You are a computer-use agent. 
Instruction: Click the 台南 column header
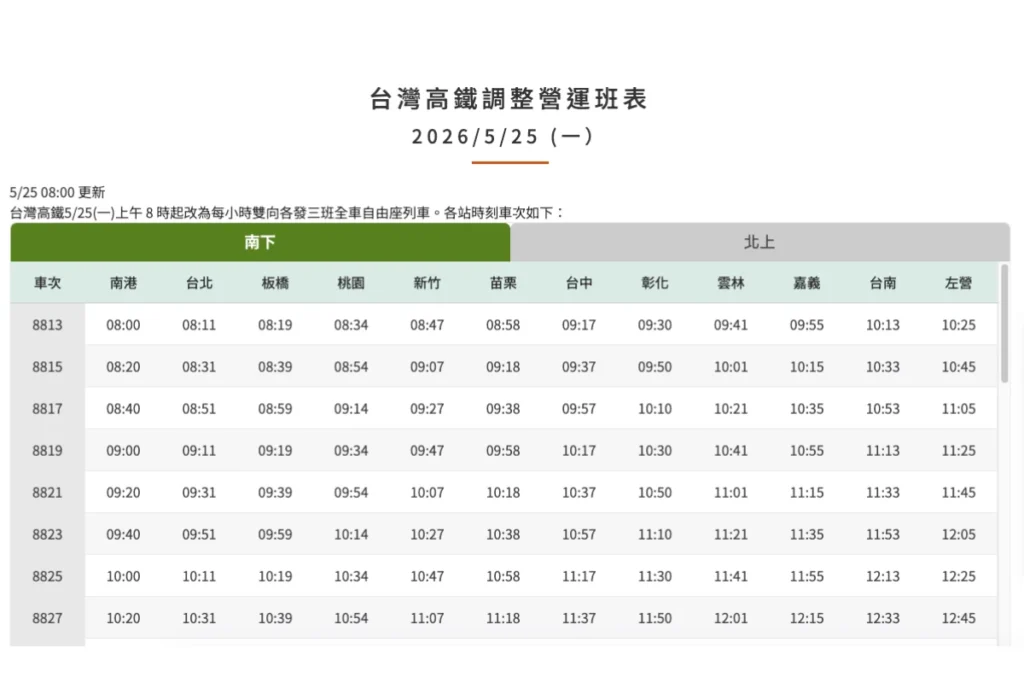click(x=883, y=283)
